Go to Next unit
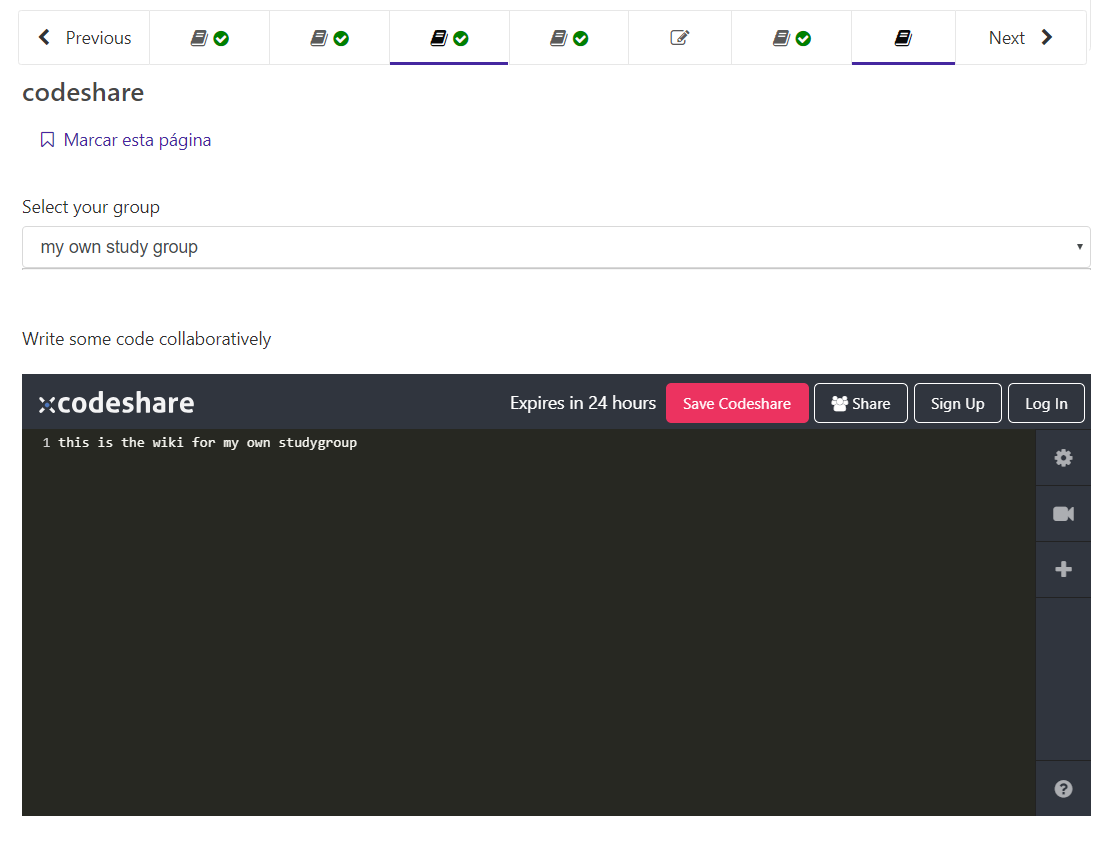1113x857 pixels. [1020, 38]
